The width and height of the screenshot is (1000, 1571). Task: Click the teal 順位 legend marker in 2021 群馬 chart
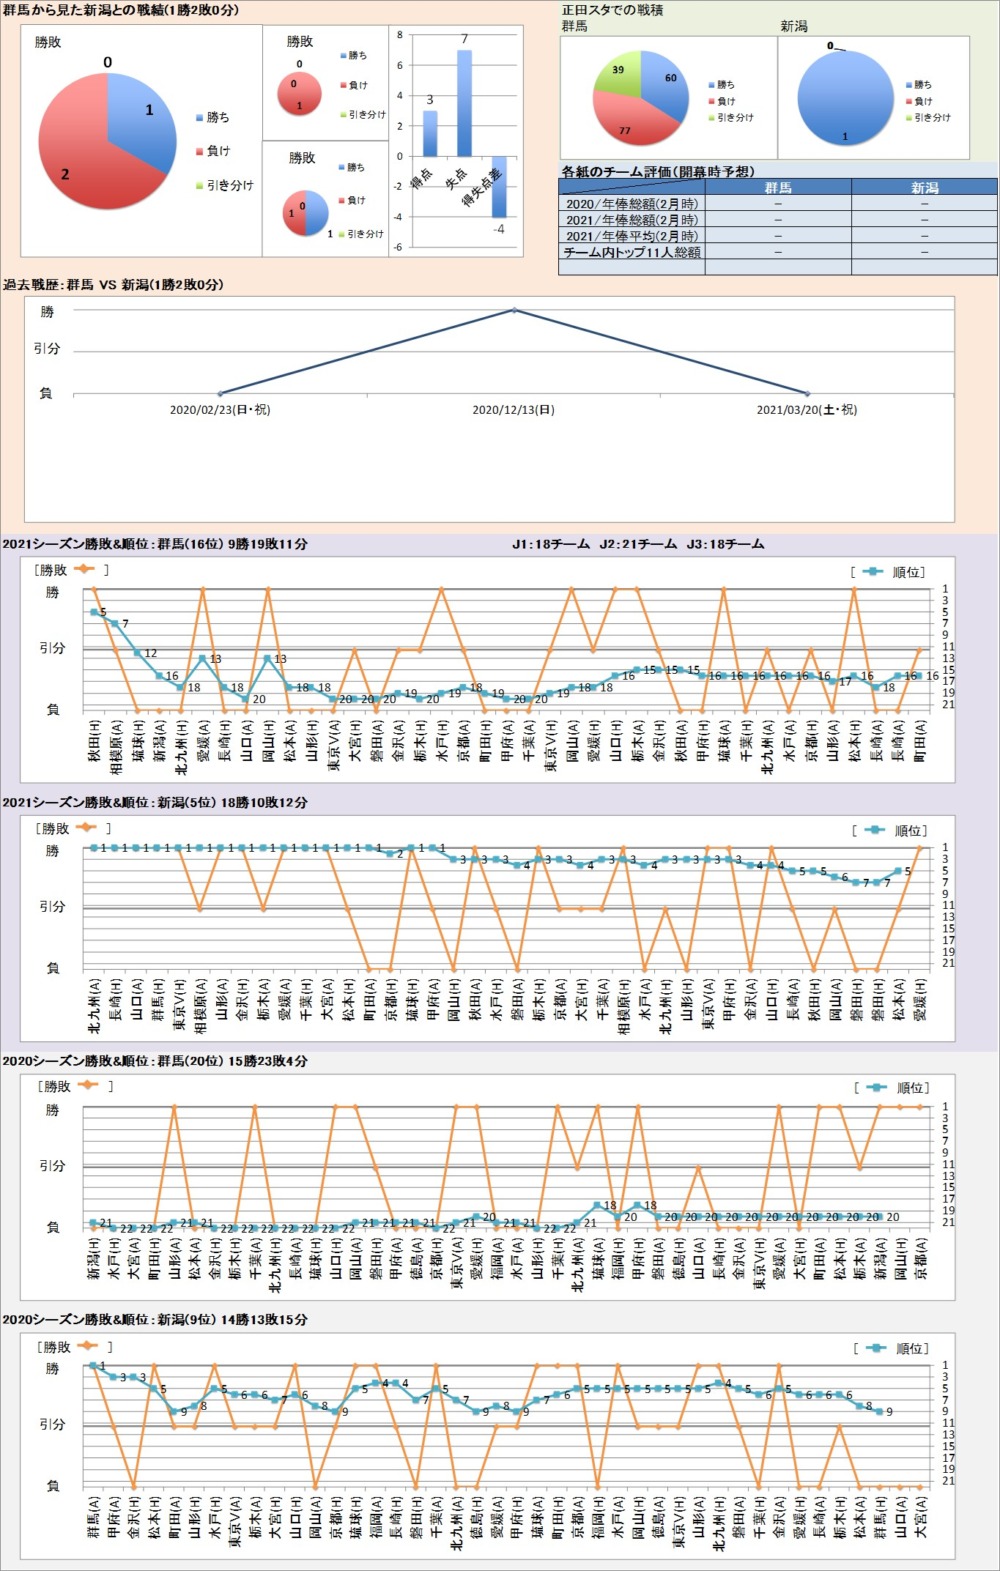(873, 571)
